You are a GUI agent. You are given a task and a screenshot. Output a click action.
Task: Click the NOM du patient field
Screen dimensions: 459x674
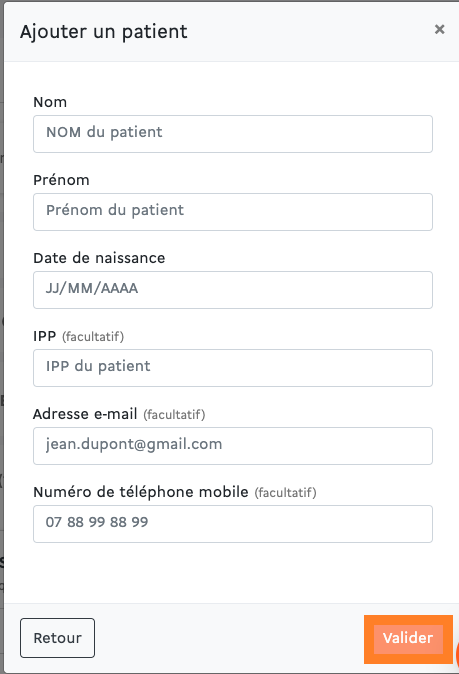233,134
